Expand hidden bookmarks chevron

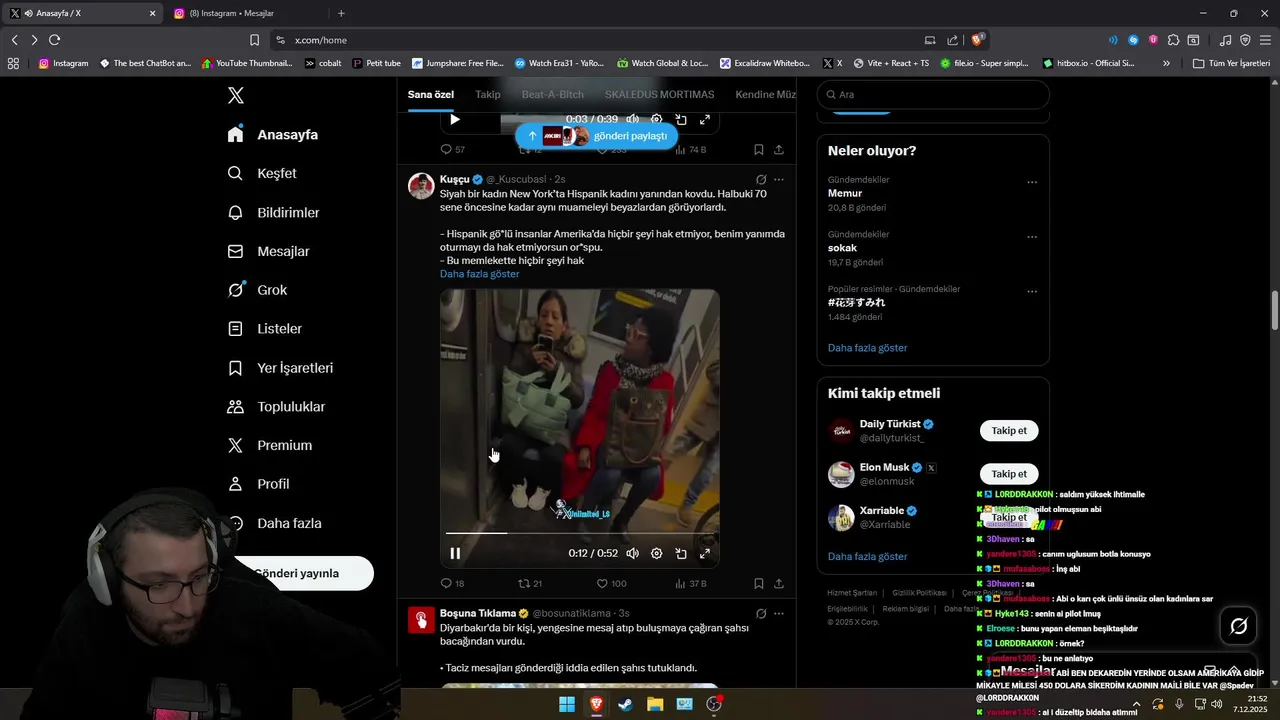click(1166, 63)
